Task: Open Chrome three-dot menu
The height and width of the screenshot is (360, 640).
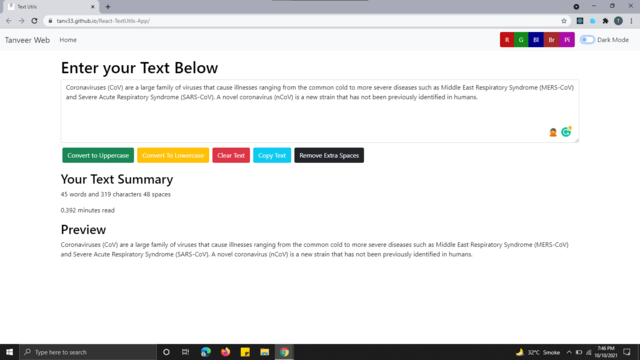Action: pyautogui.click(x=631, y=21)
